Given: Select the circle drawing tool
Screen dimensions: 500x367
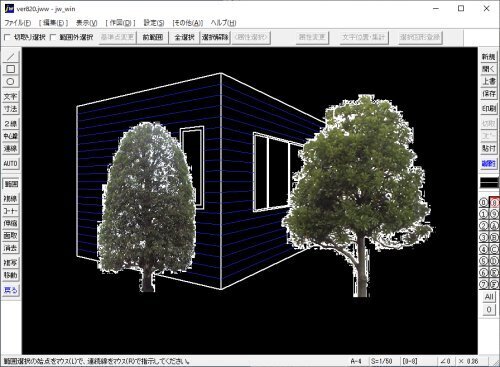Looking at the screenshot, I should [x=11, y=81].
